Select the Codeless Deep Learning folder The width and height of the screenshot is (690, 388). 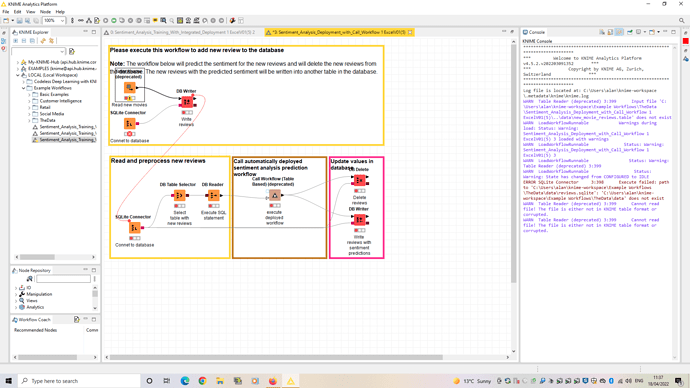coord(65,82)
